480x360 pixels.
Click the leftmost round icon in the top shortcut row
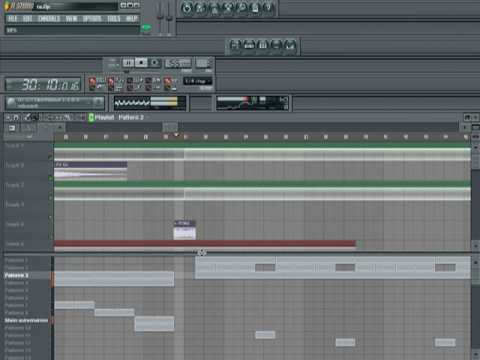pyautogui.click(x=187, y=8)
